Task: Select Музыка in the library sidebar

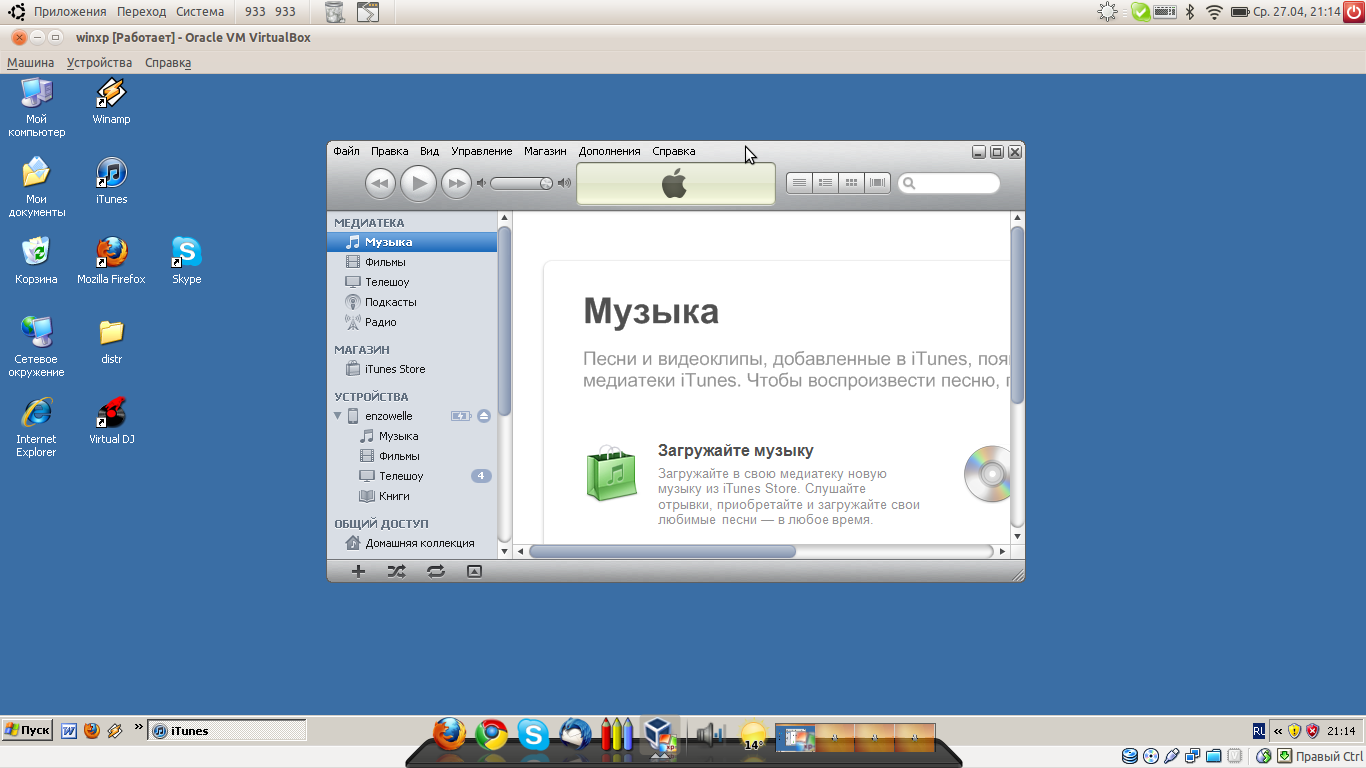Action: [412, 242]
